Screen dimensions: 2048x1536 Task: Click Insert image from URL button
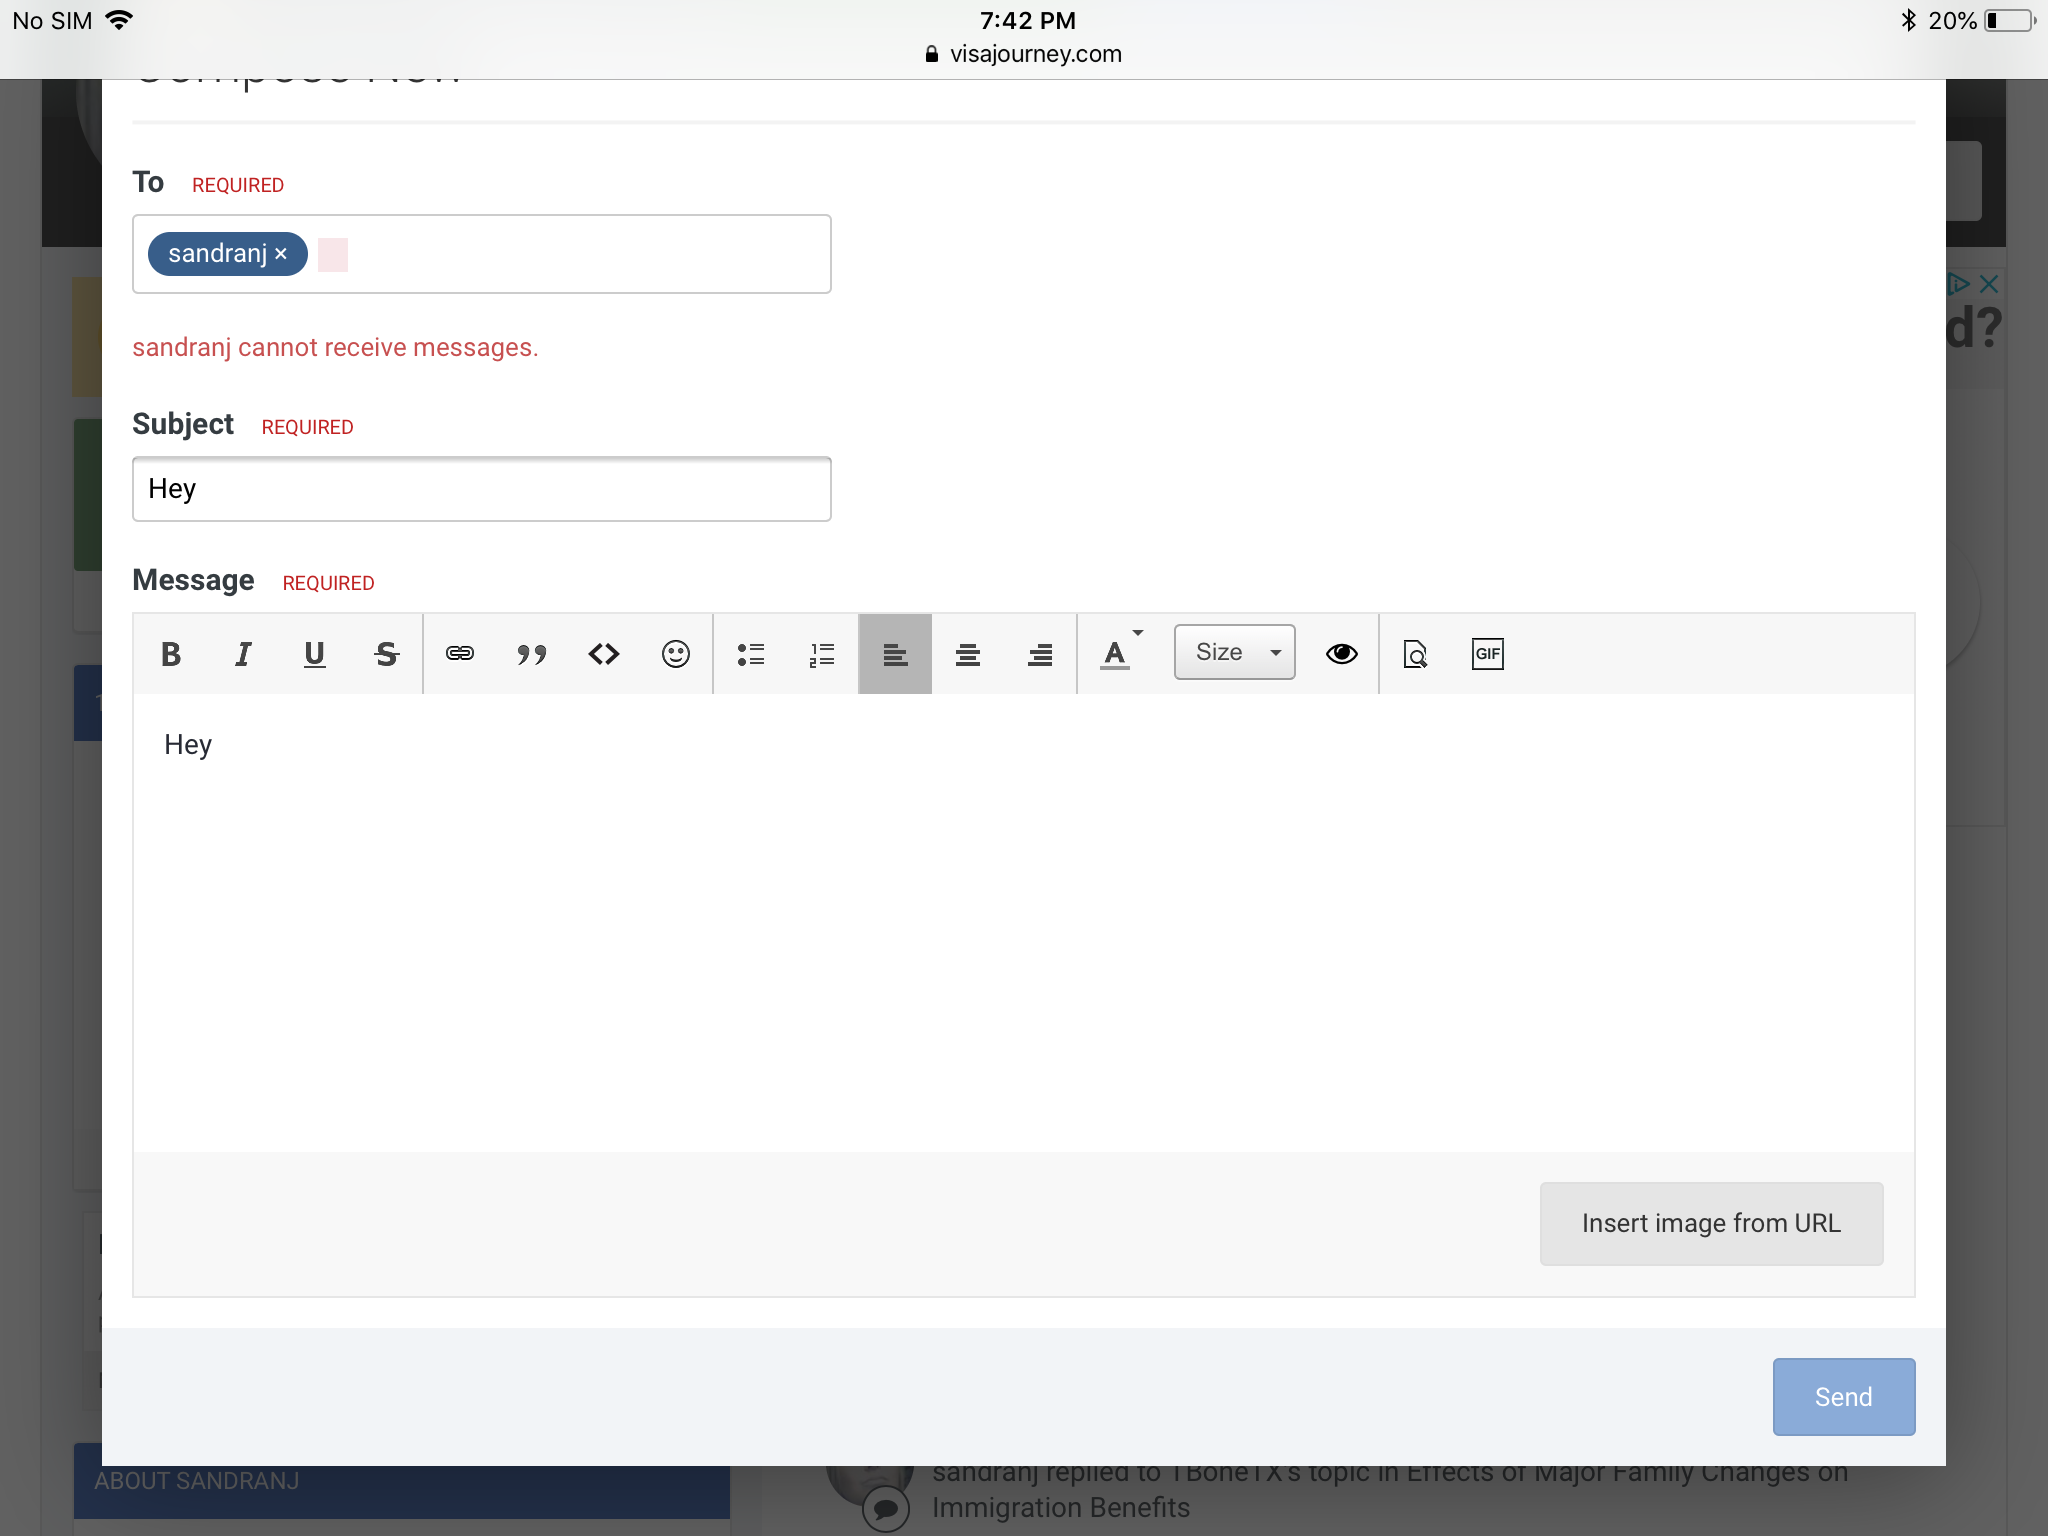1711,1223
